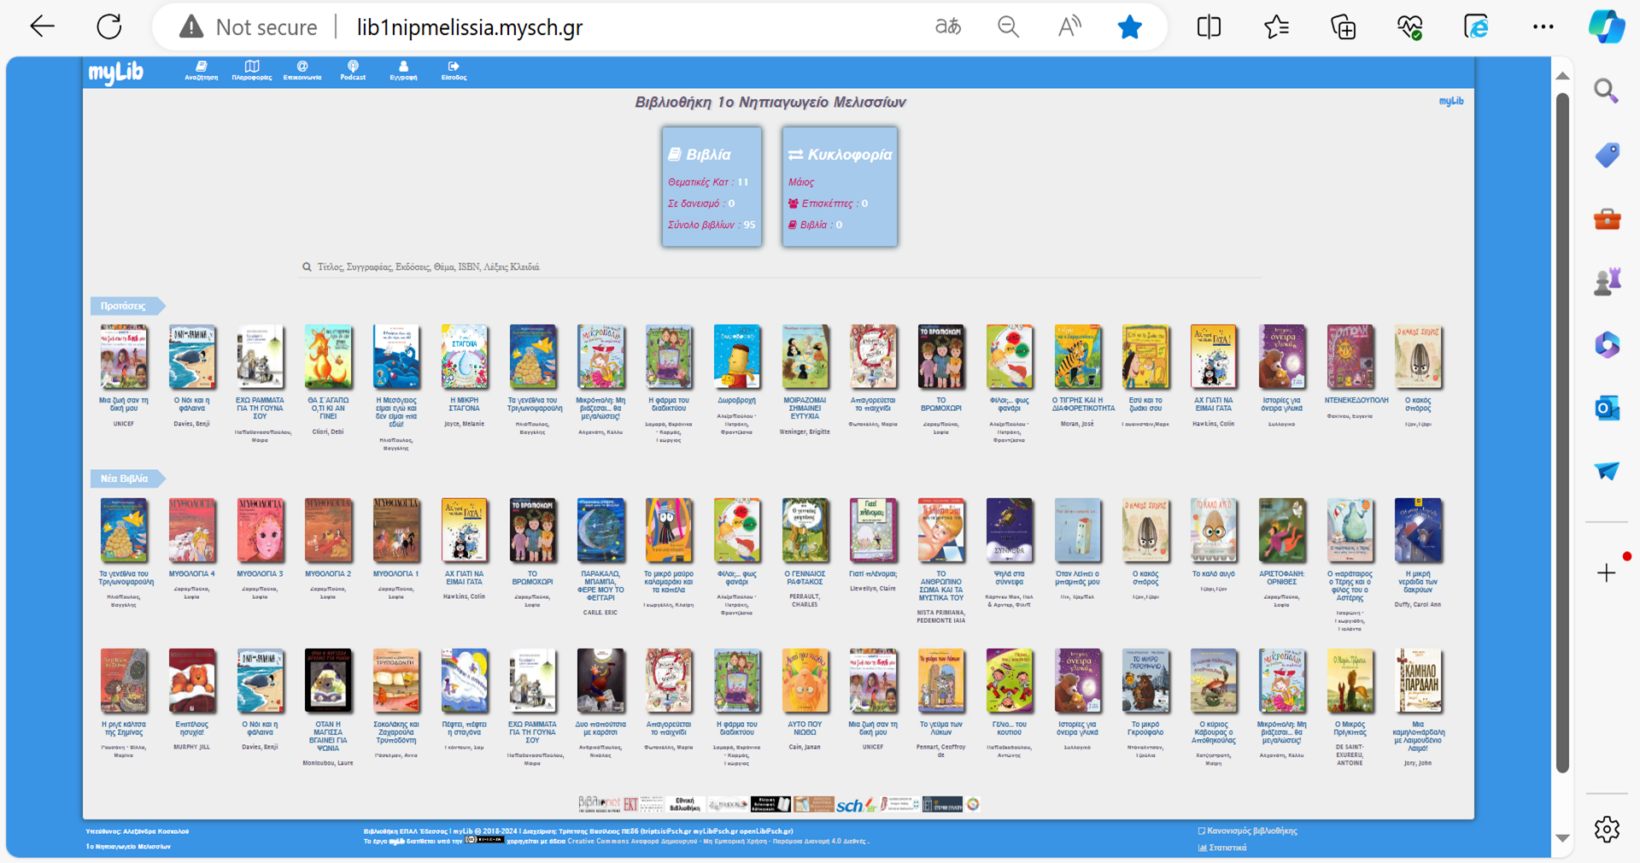1640x863 pixels.
Task: Click the Επικοινωνία contact icon
Action: [302, 70]
